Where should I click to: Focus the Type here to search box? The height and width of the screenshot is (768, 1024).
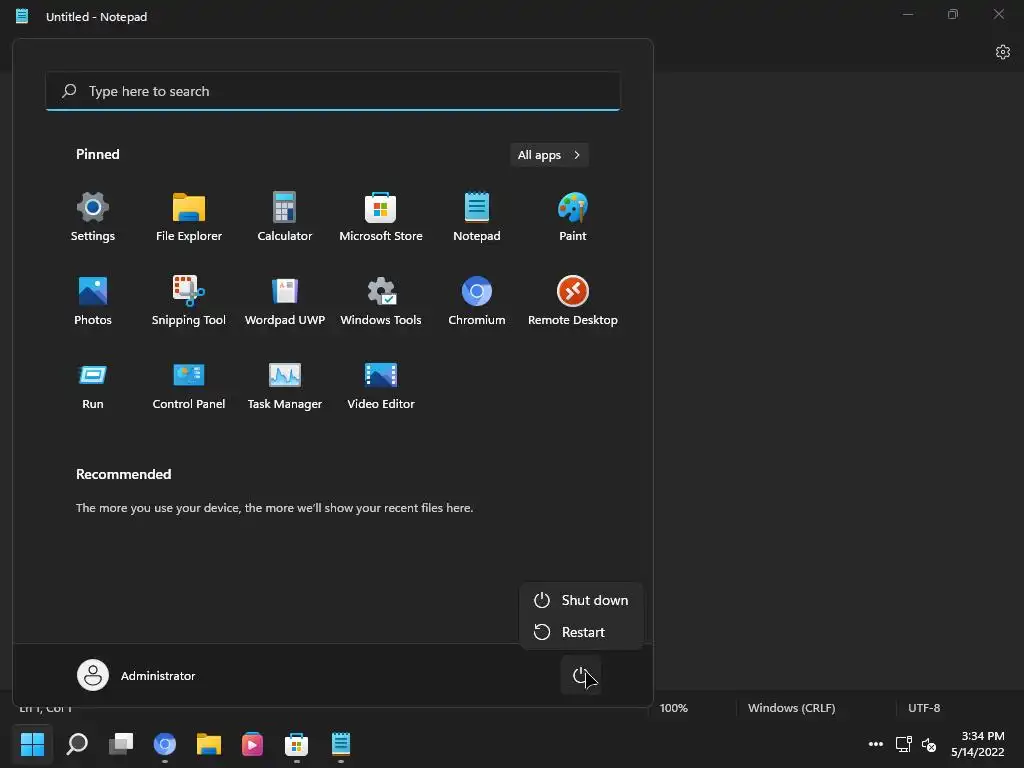pos(333,91)
